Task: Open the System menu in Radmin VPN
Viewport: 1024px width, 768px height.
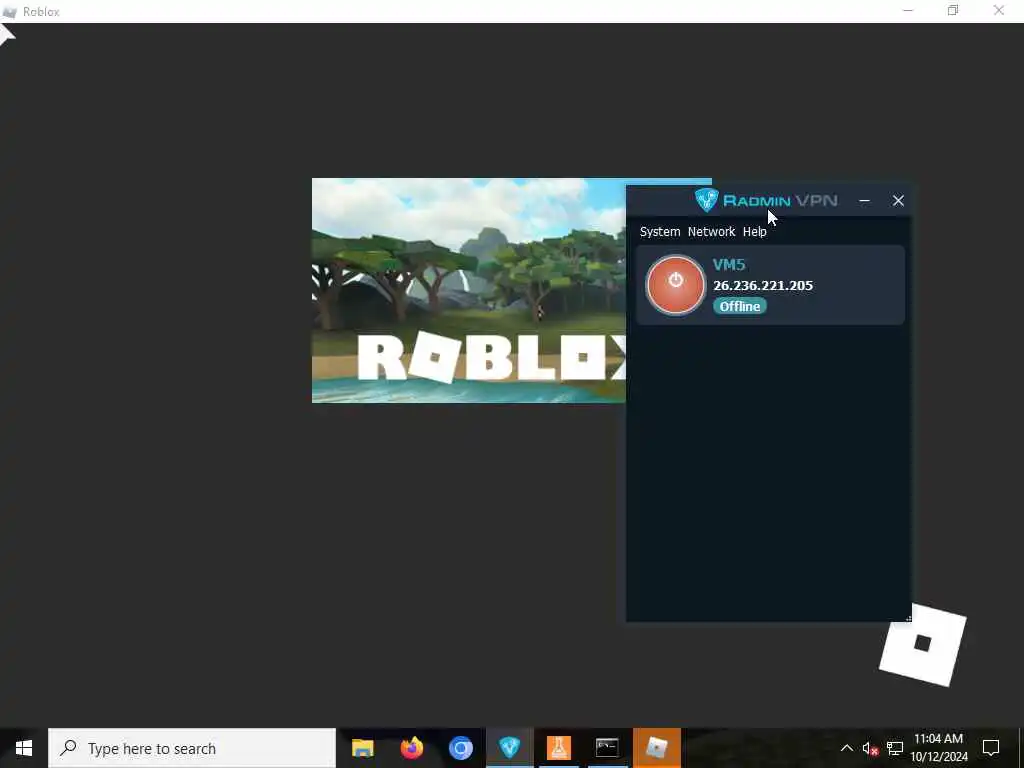Action: click(x=660, y=232)
